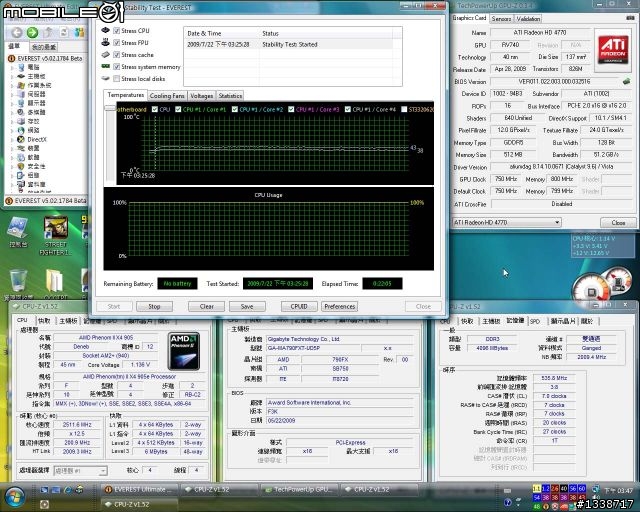Screen dimensions: 640x512
Task: Click the Elapsed Time value field
Action: (382, 283)
